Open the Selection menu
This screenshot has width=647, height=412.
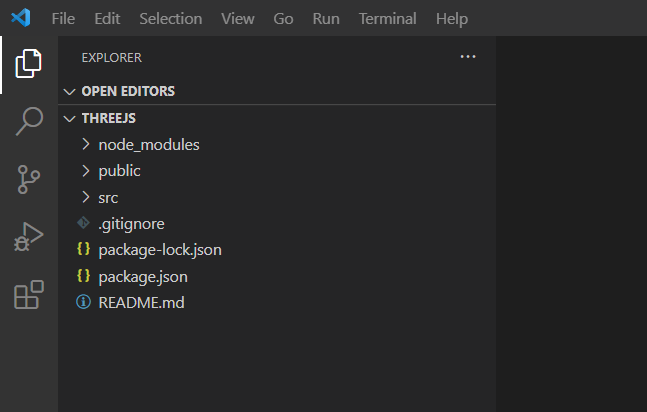tap(171, 19)
